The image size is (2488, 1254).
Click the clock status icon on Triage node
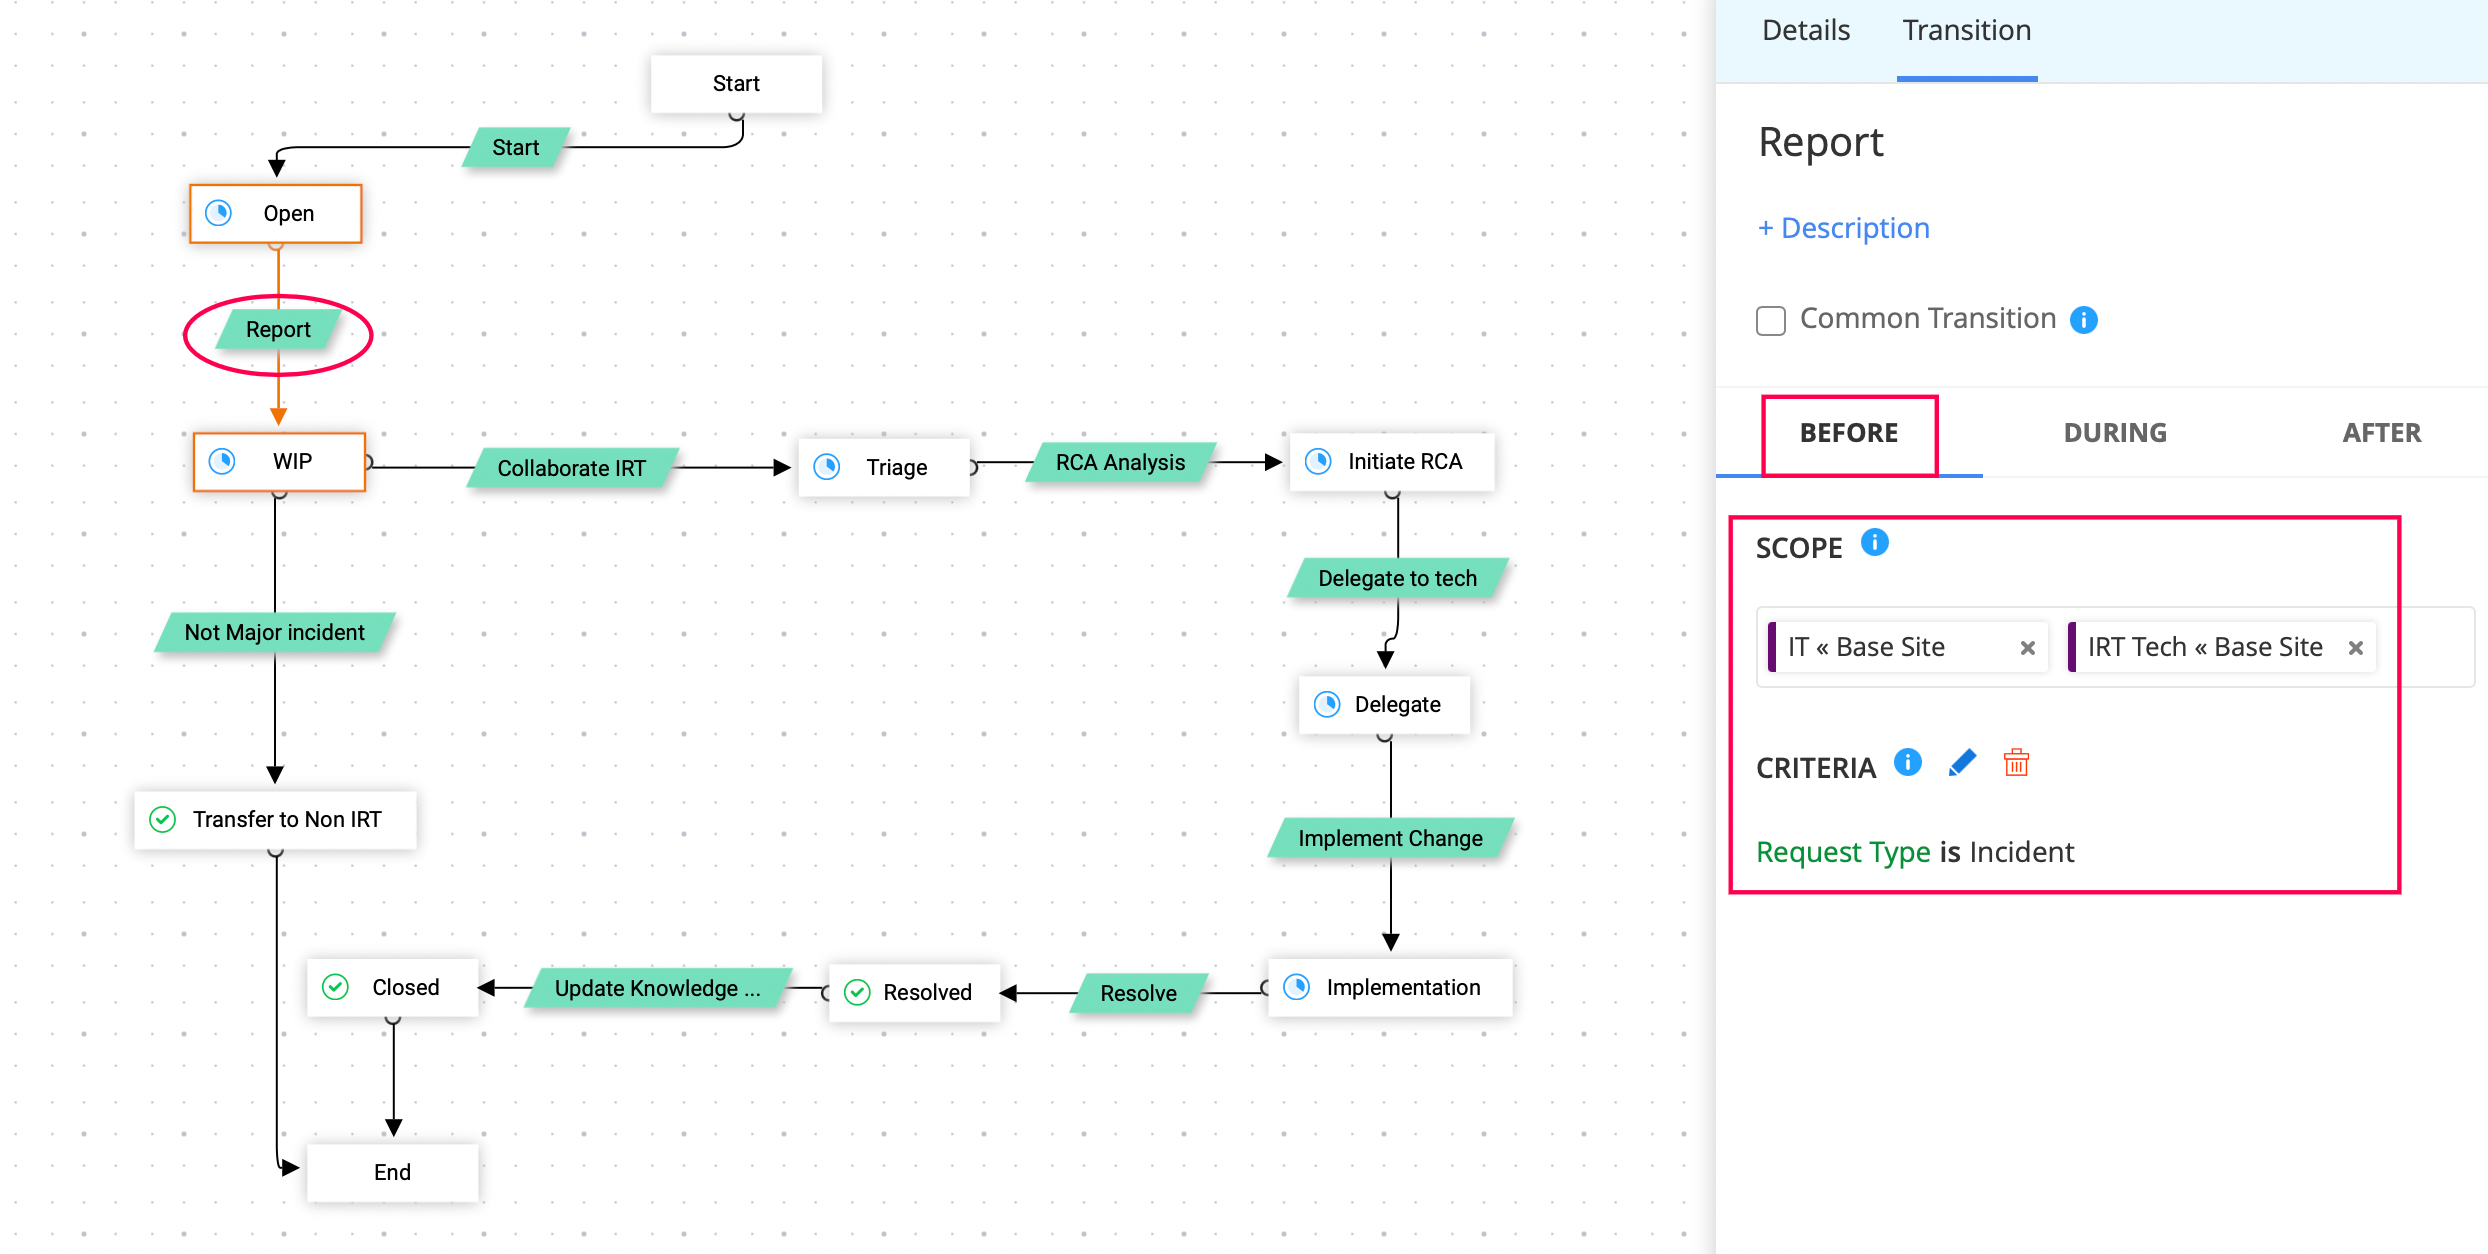[827, 467]
